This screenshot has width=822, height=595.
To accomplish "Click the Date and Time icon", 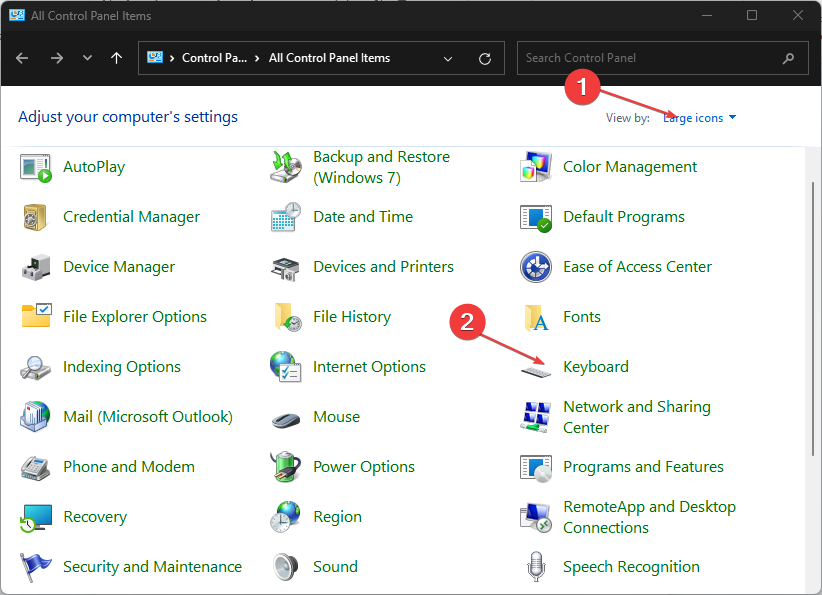I will (x=286, y=217).
